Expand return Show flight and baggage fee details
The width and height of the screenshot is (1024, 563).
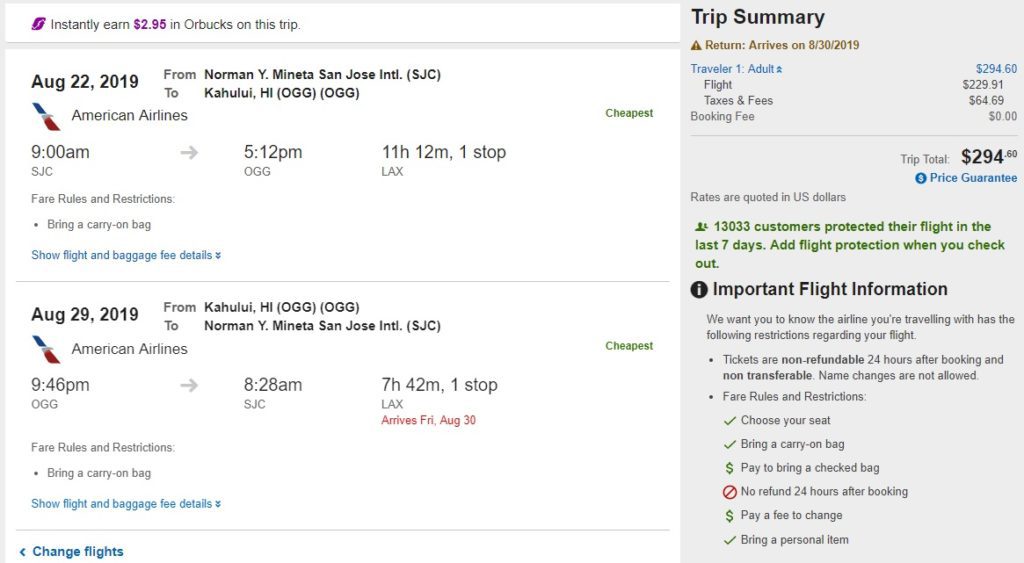coord(126,504)
